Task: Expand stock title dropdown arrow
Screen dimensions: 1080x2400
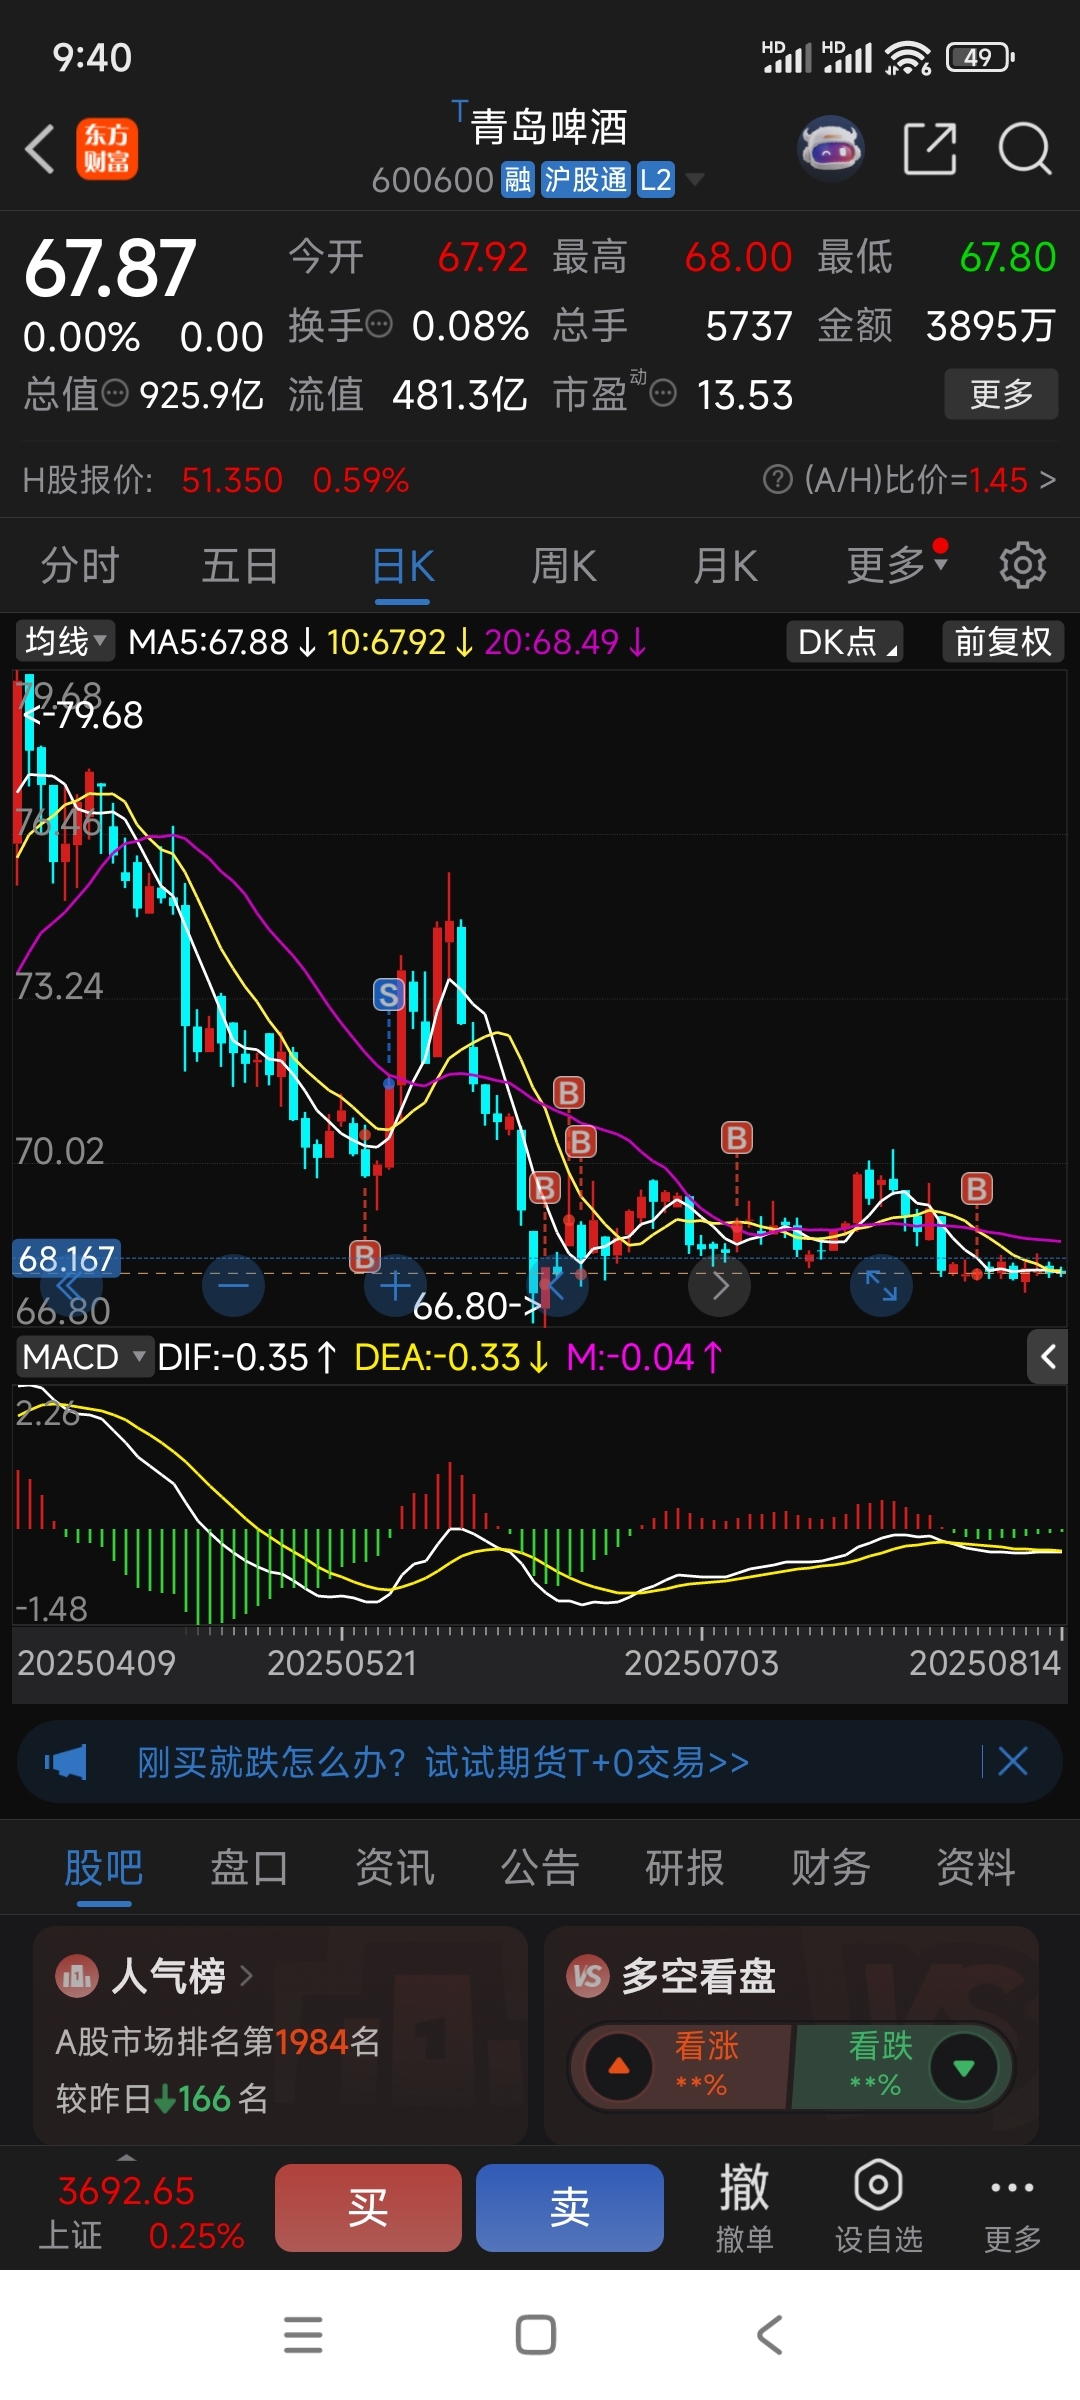Action: tap(695, 180)
